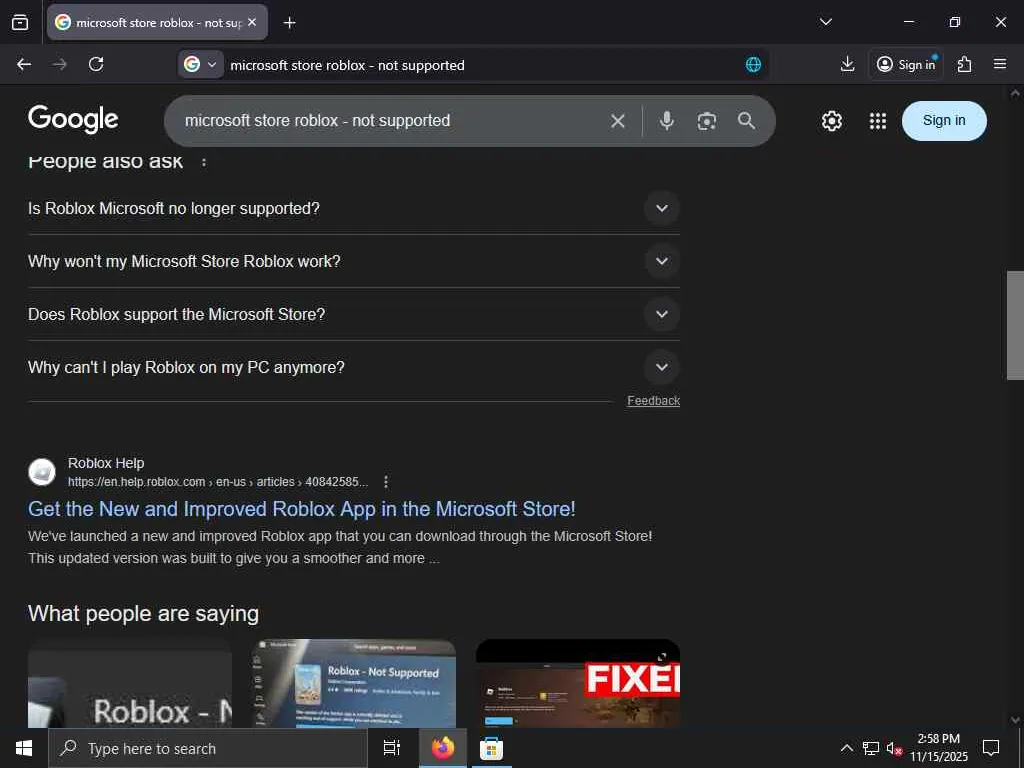Open People also ask options menu
This screenshot has width=1024, height=768.
(x=204, y=162)
